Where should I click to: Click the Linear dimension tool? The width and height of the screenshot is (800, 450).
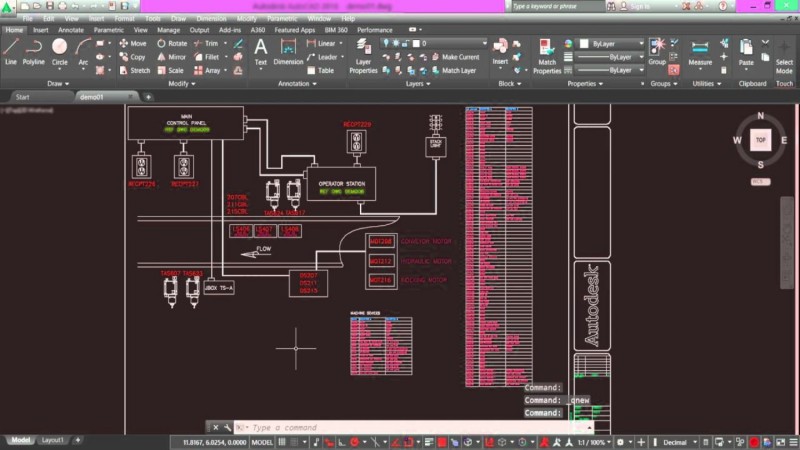321,44
